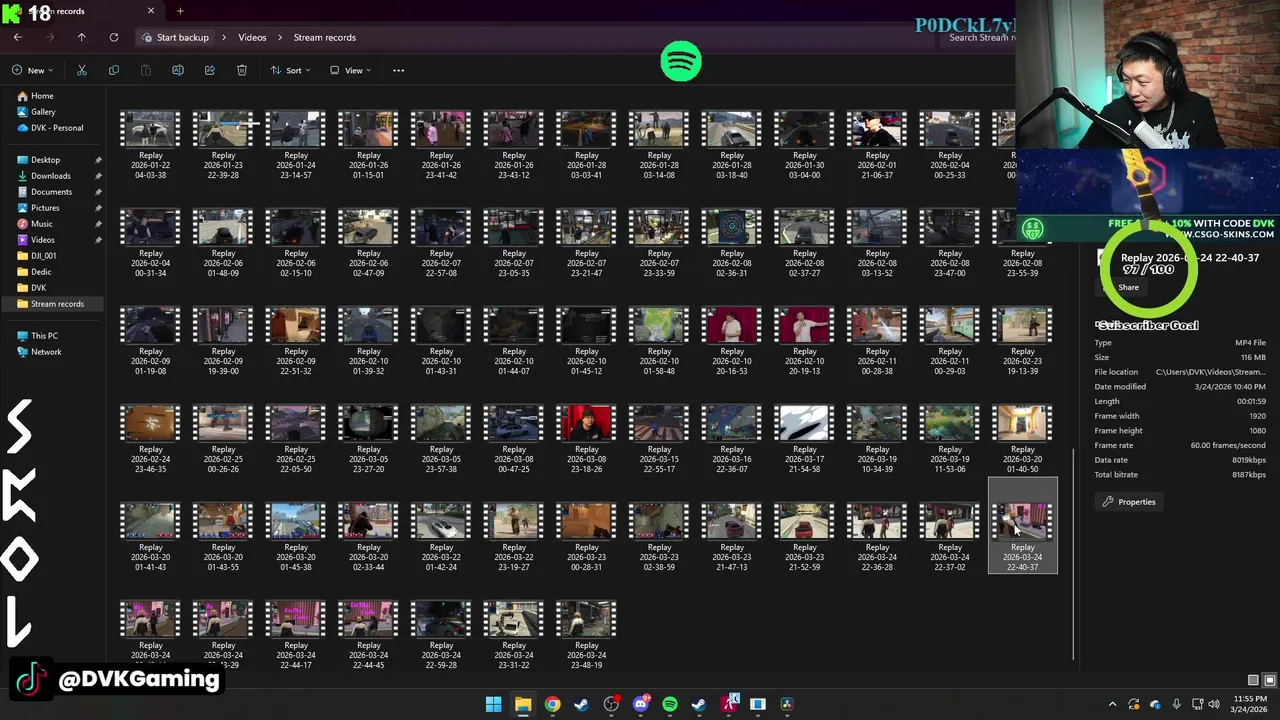
Task: Select Replay 2026-02-04 00-31-34 video
Action: 150,243
